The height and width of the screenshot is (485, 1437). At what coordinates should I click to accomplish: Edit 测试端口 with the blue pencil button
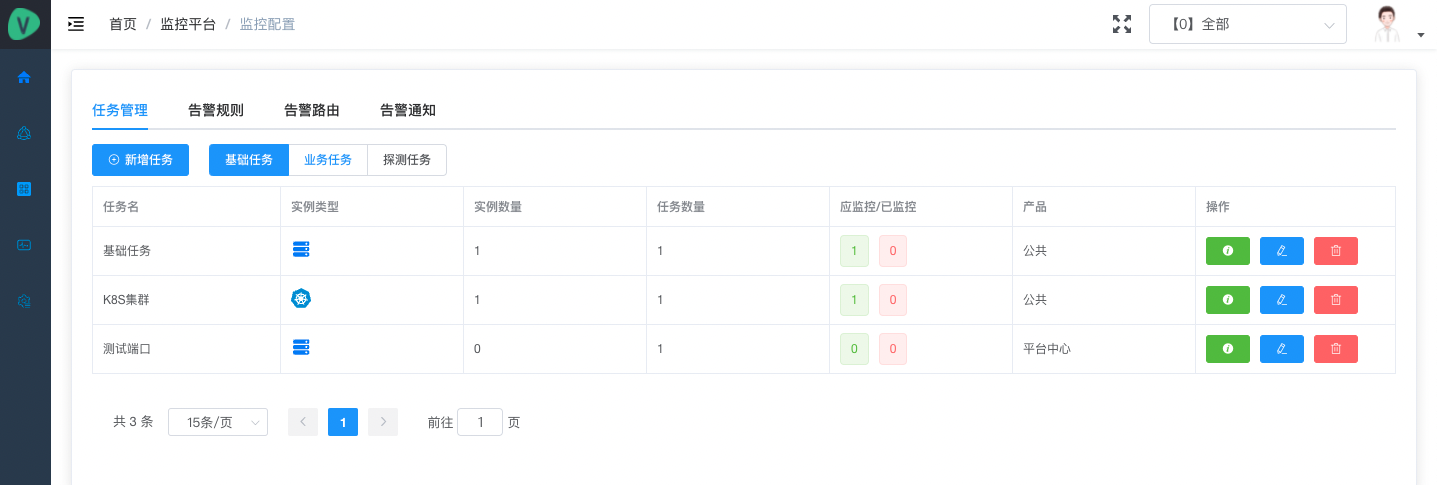pyautogui.click(x=1282, y=348)
